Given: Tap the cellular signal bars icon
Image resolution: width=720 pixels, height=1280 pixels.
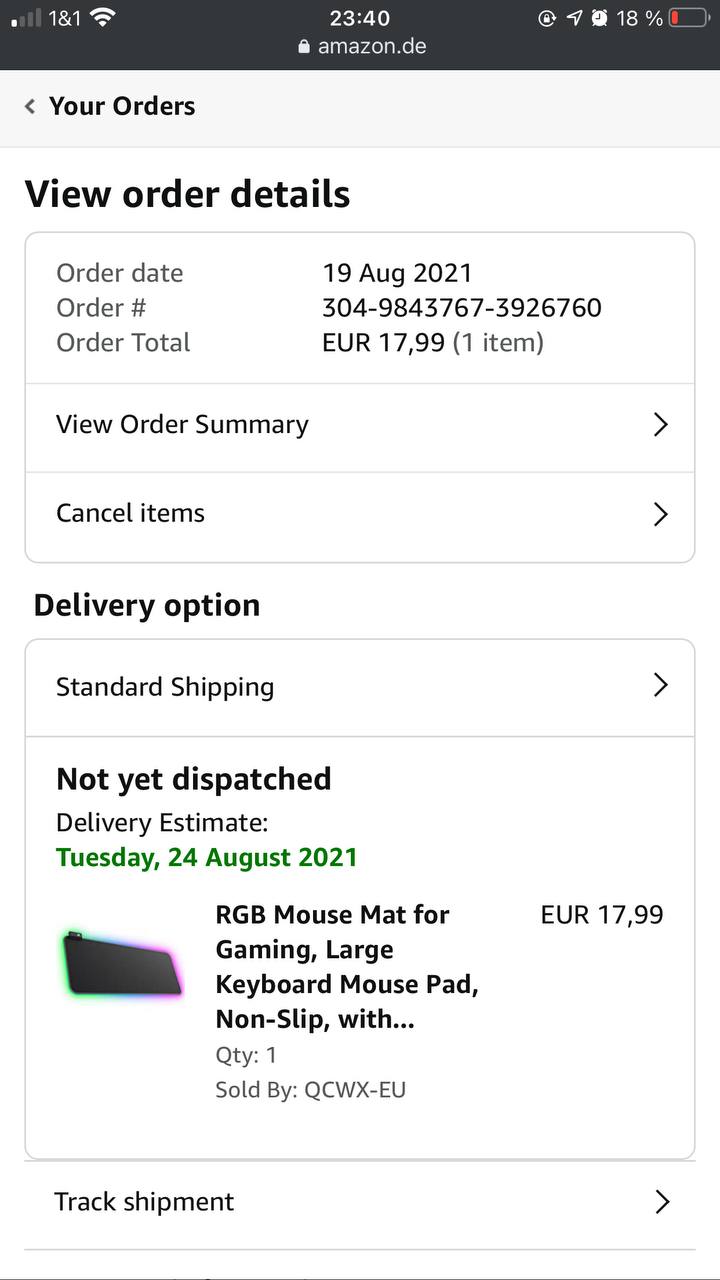Looking at the screenshot, I should (26, 18).
